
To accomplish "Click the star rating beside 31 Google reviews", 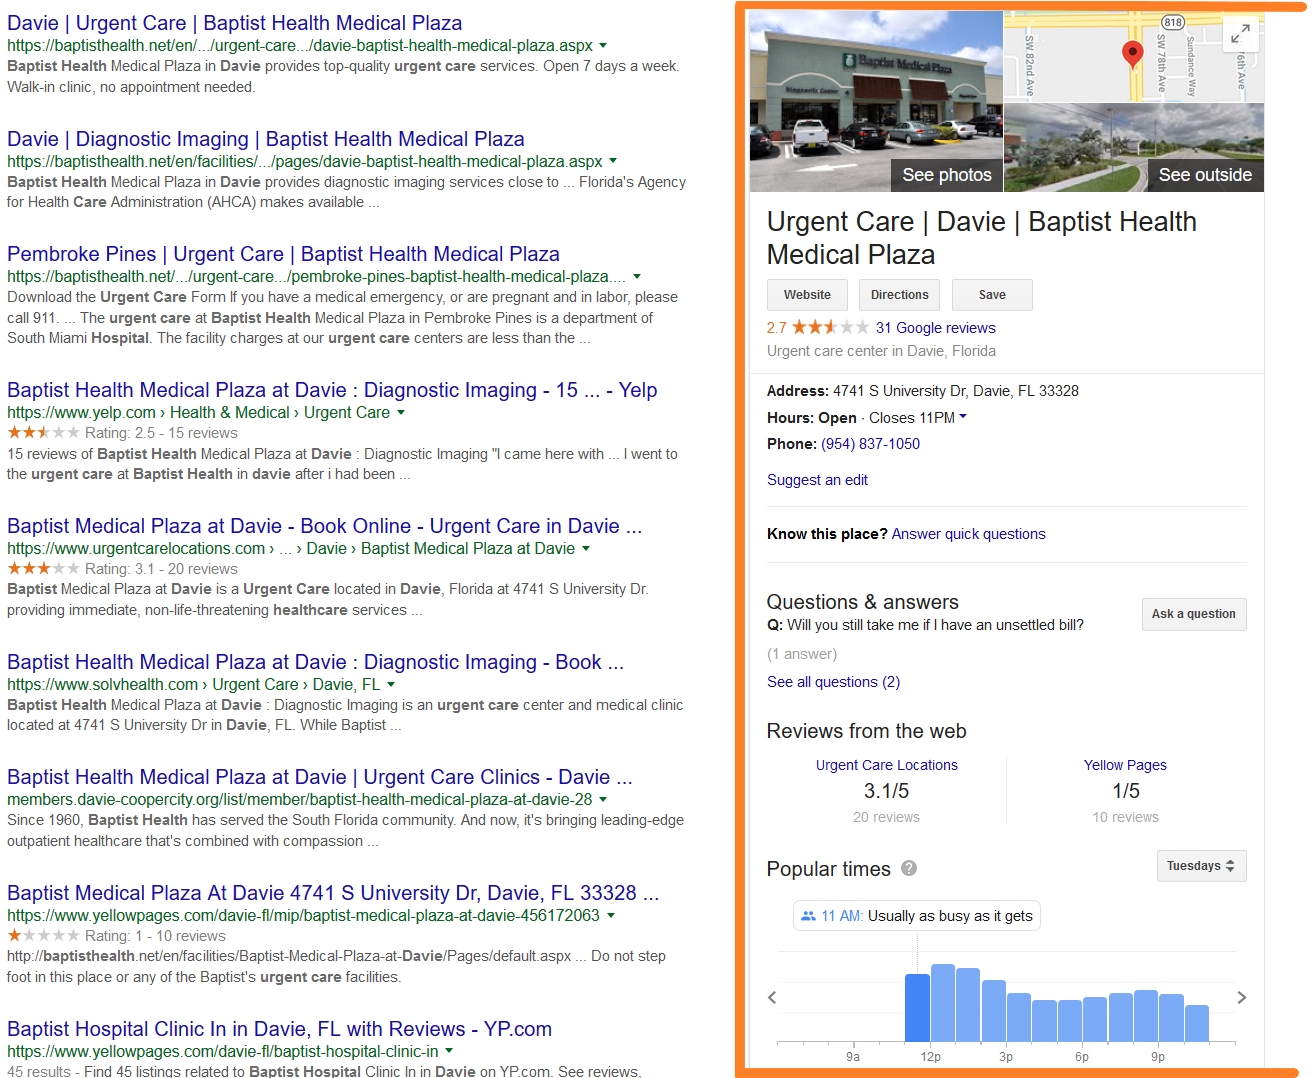I will point(830,327).
